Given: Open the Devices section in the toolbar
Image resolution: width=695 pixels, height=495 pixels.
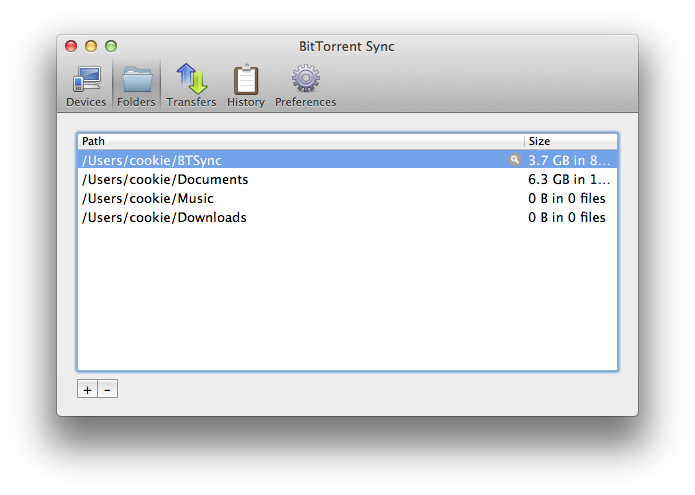Looking at the screenshot, I should pyautogui.click(x=86, y=85).
